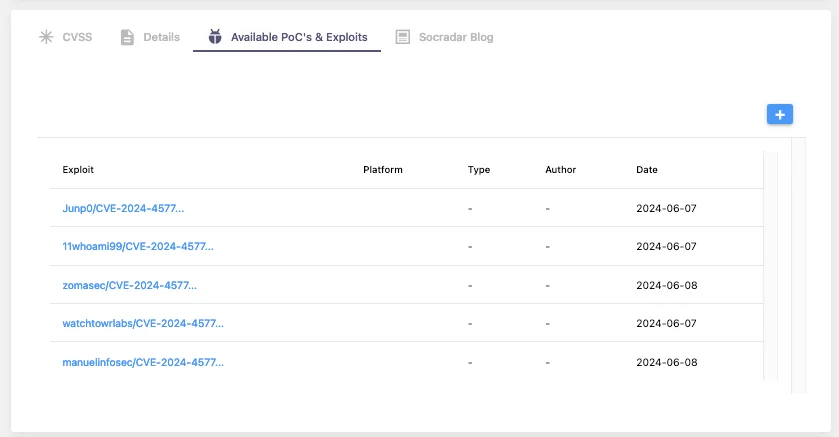Click the blue plus add button
Screen dimensions: 839x437
point(780,114)
